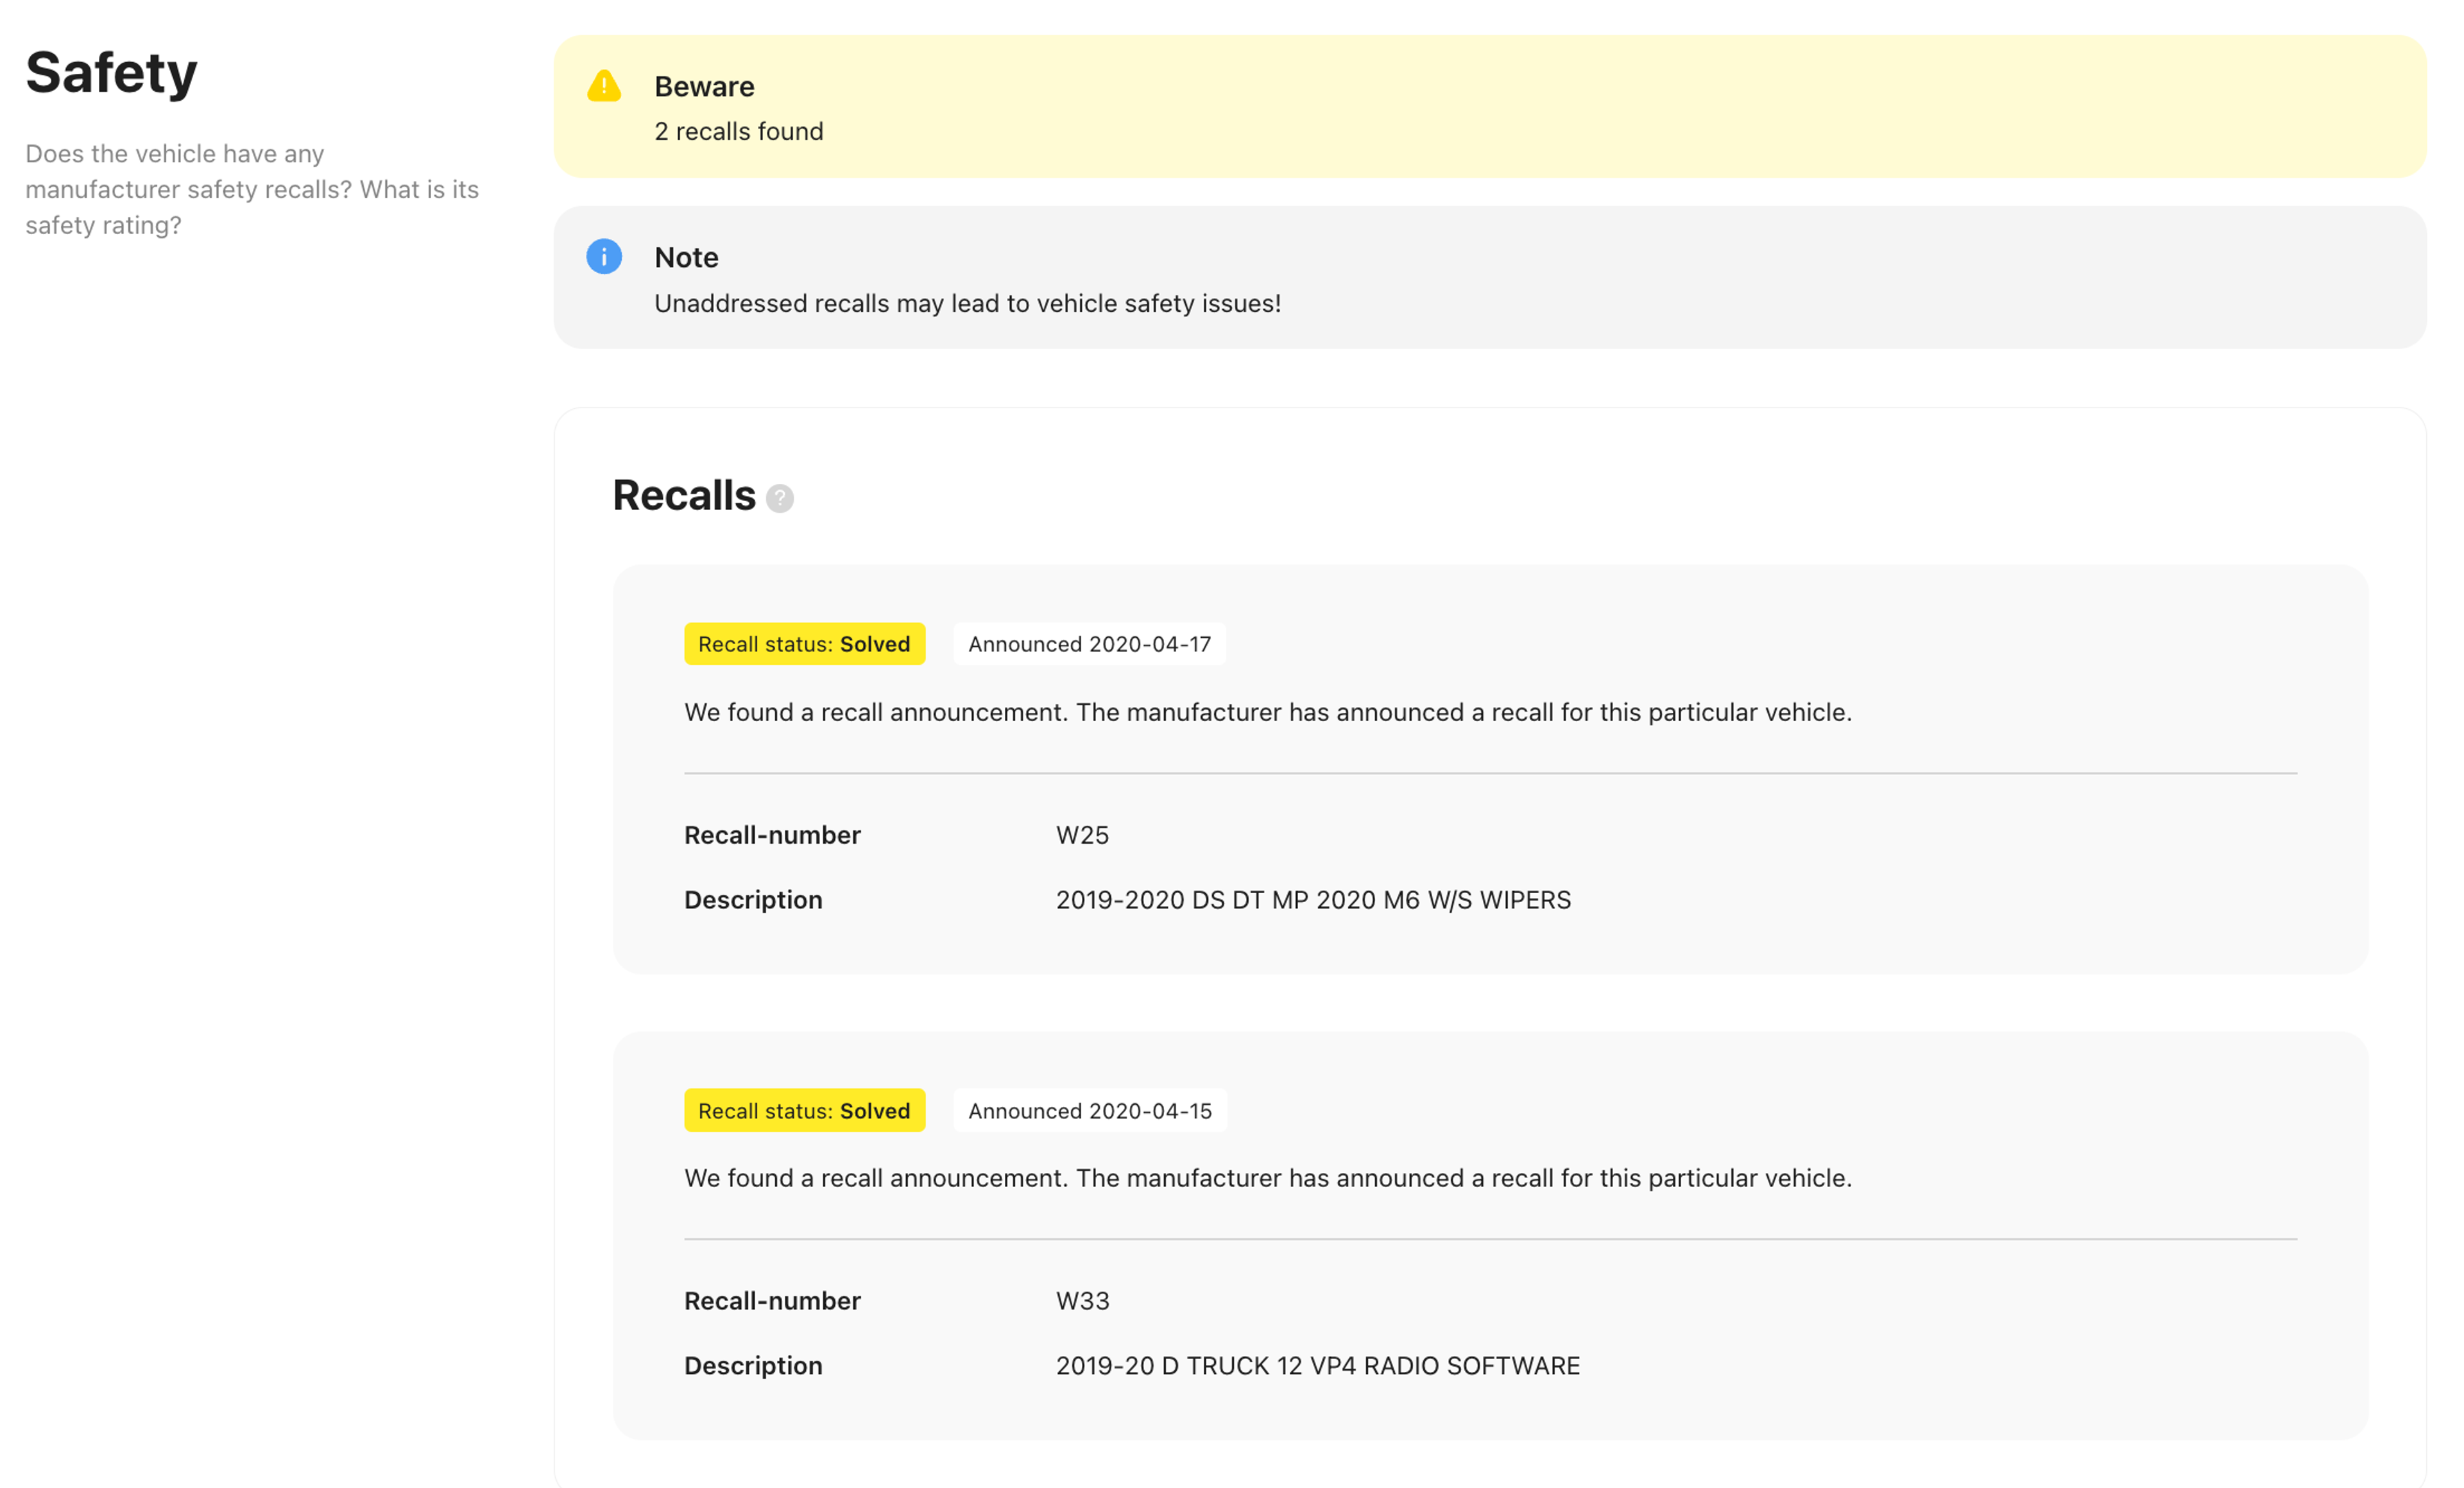This screenshot has width=2464, height=1488.
Task: Click the W/S WIPERS description text
Action: (x=1313, y=900)
